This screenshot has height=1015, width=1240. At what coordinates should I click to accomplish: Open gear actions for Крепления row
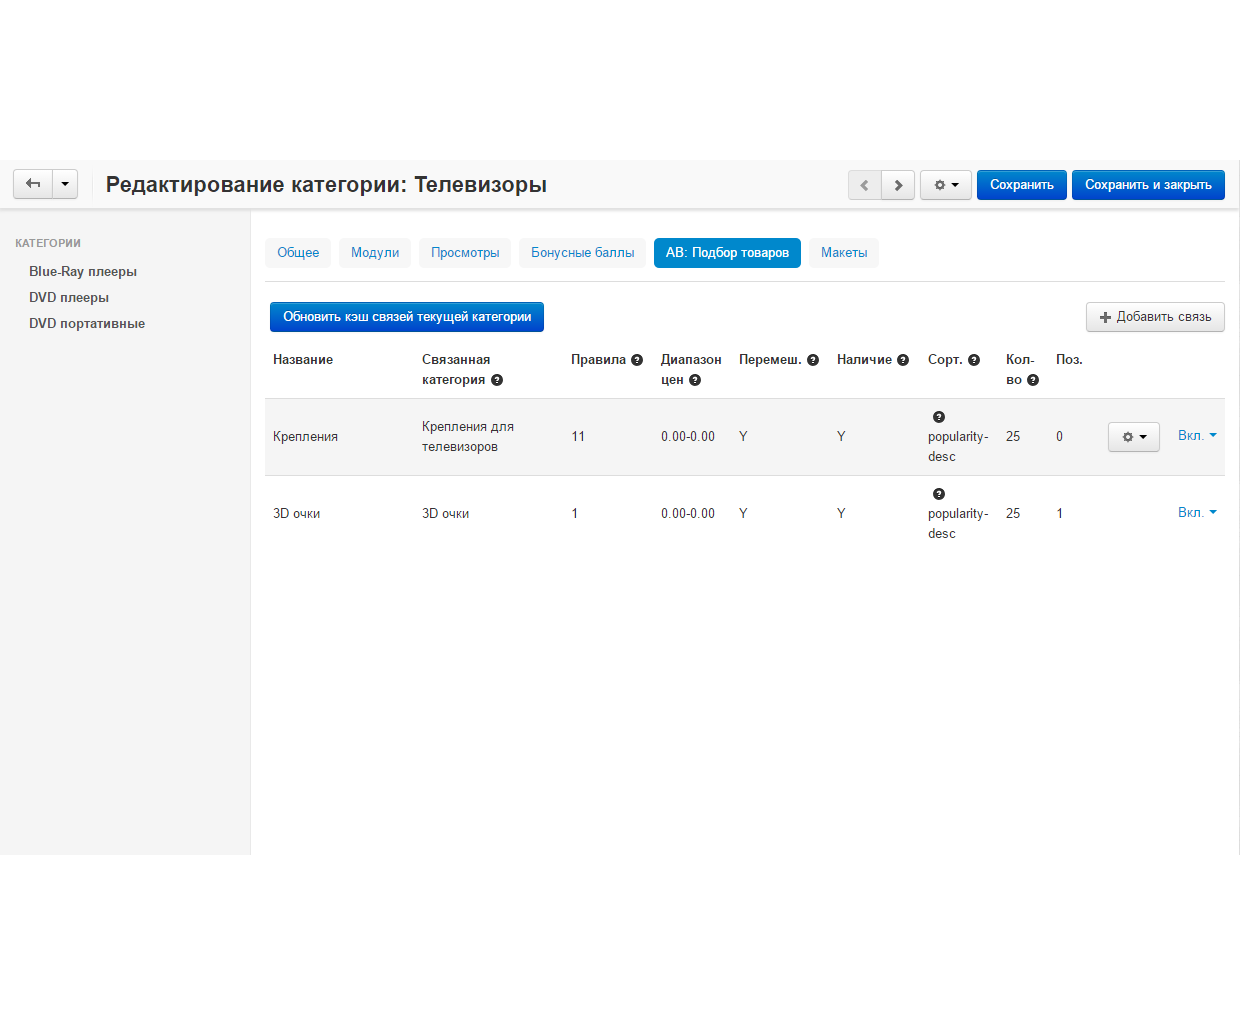tap(1133, 437)
